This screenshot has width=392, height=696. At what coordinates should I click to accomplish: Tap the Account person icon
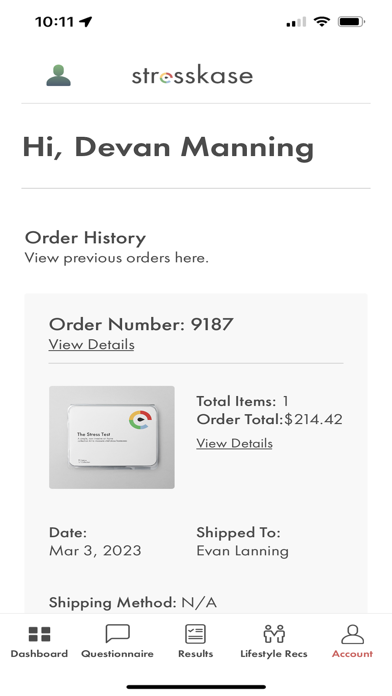coord(352,634)
